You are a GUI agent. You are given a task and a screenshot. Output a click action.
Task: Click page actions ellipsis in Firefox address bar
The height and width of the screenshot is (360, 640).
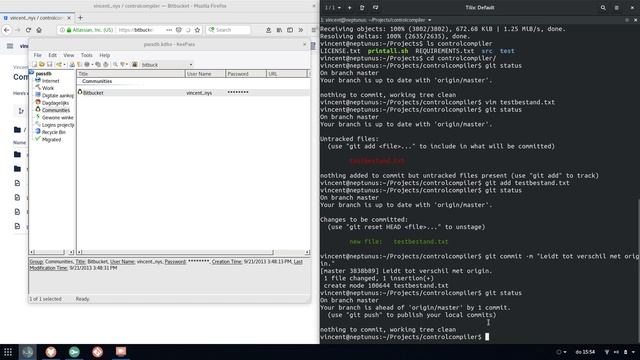(x=169, y=30)
